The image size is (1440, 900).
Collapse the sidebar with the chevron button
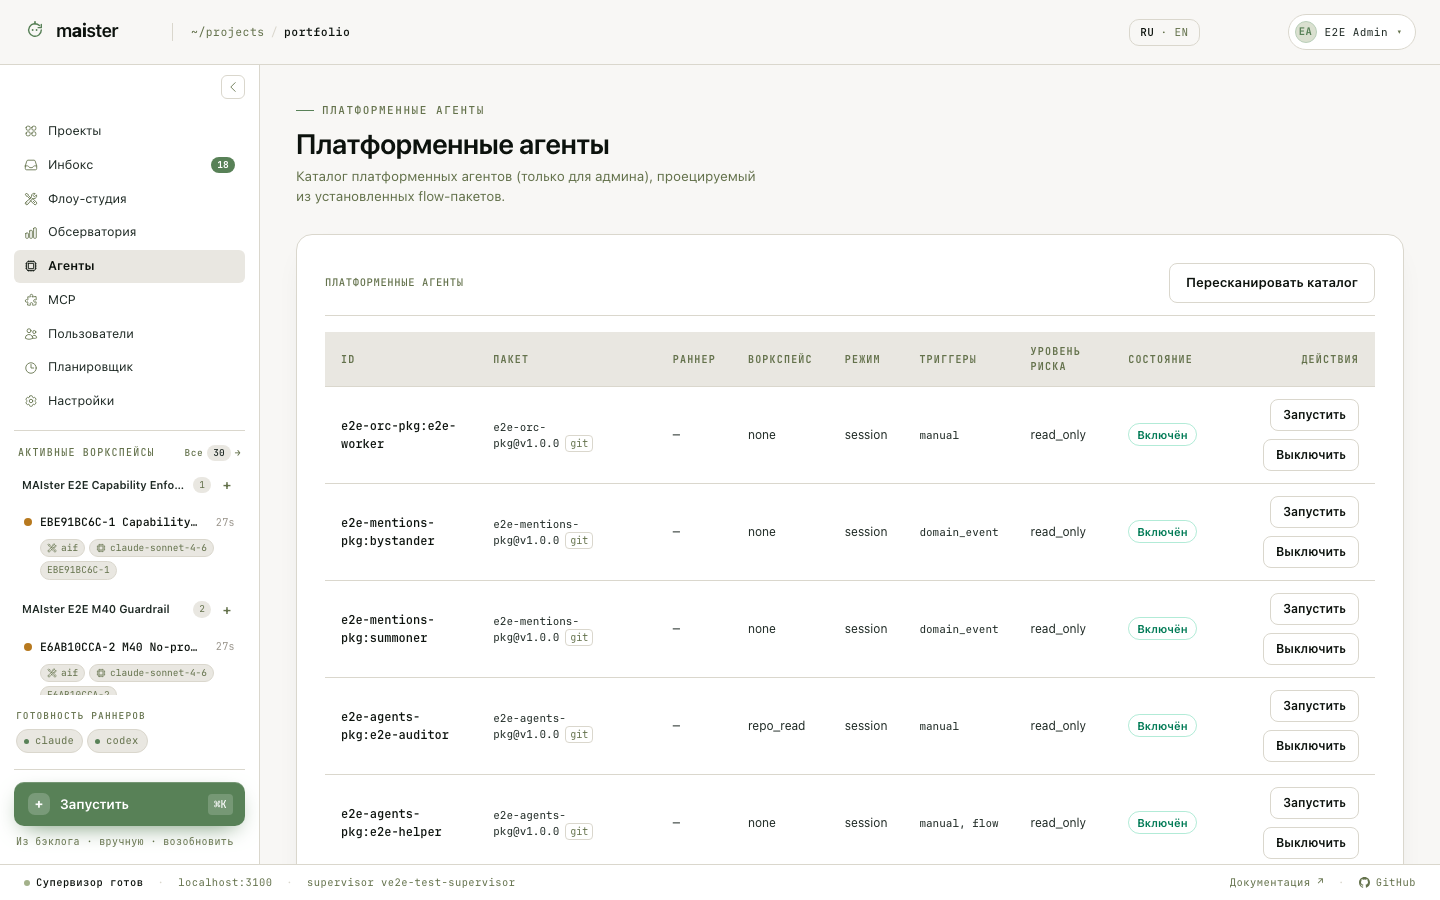click(233, 87)
